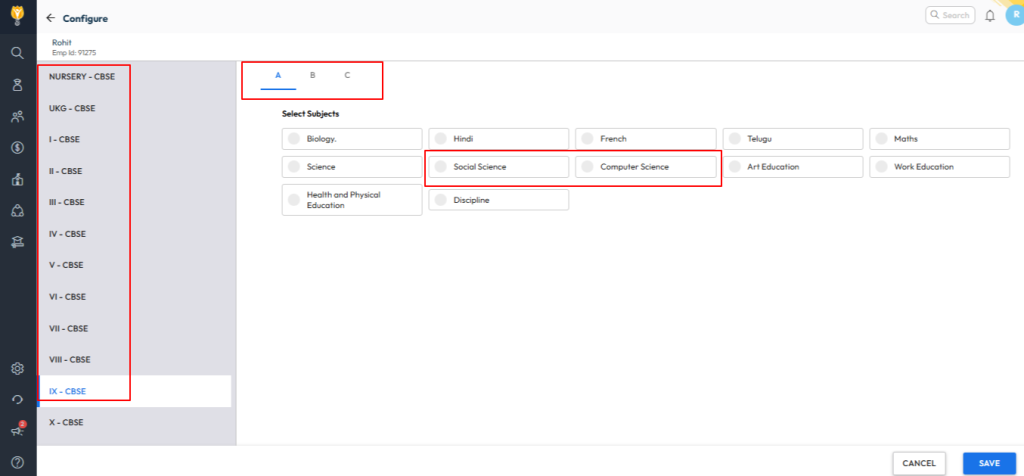The width and height of the screenshot is (1024, 476).
Task: Open the notifications bell
Action: [x=990, y=16]
